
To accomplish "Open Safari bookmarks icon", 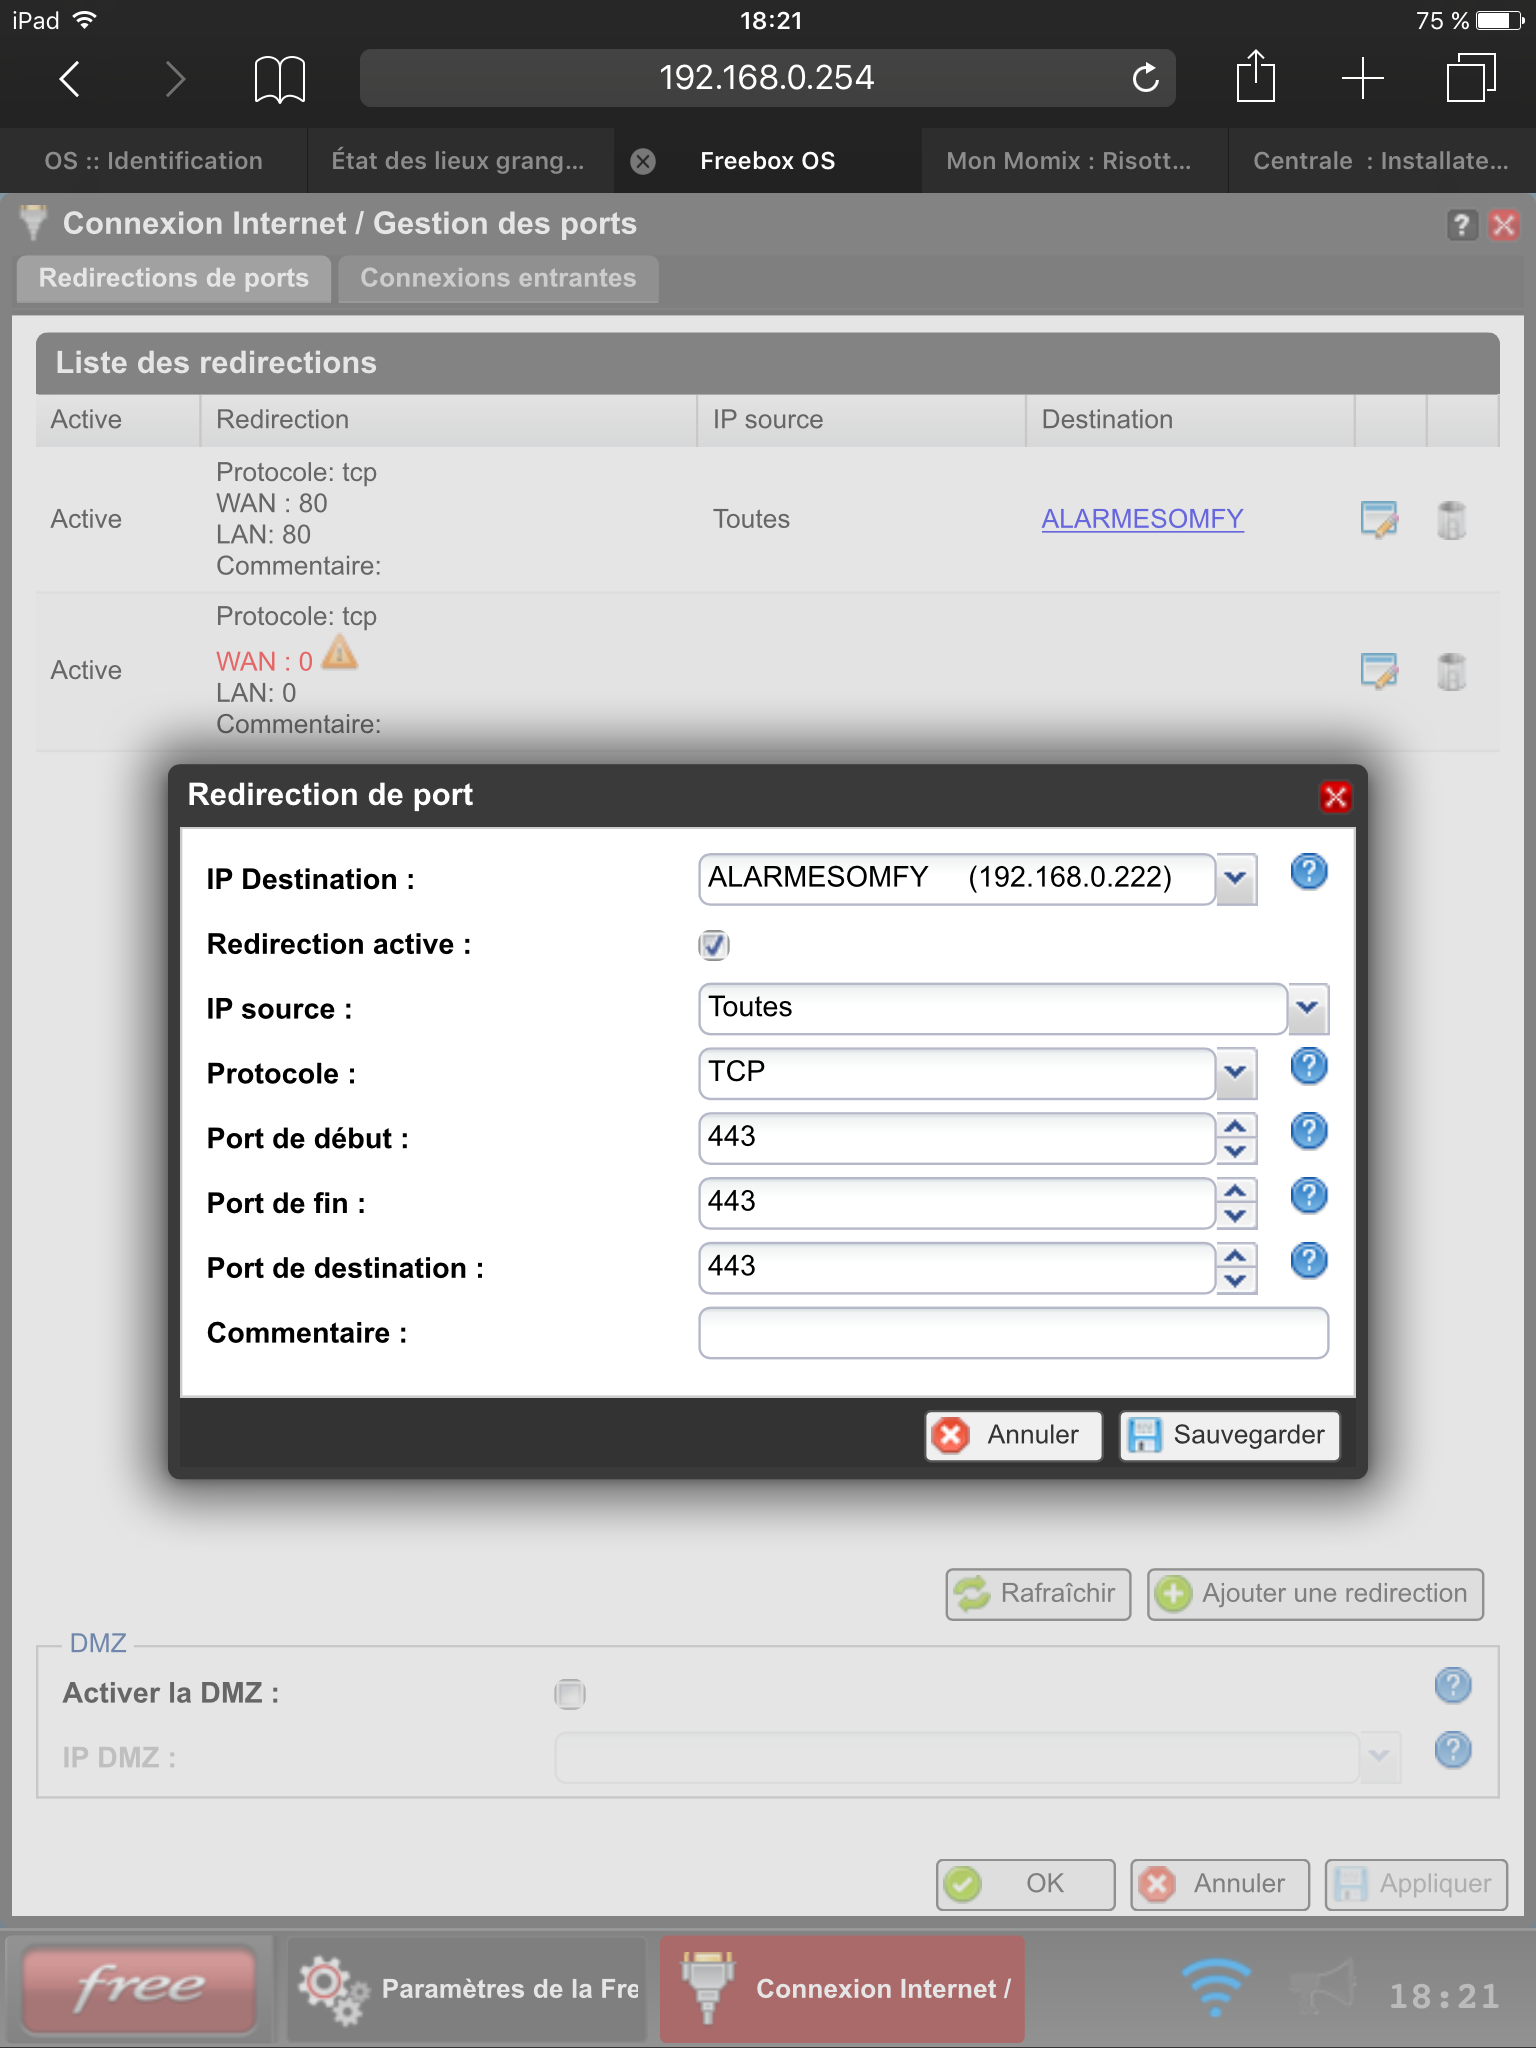I will click(x=279, y=78).
